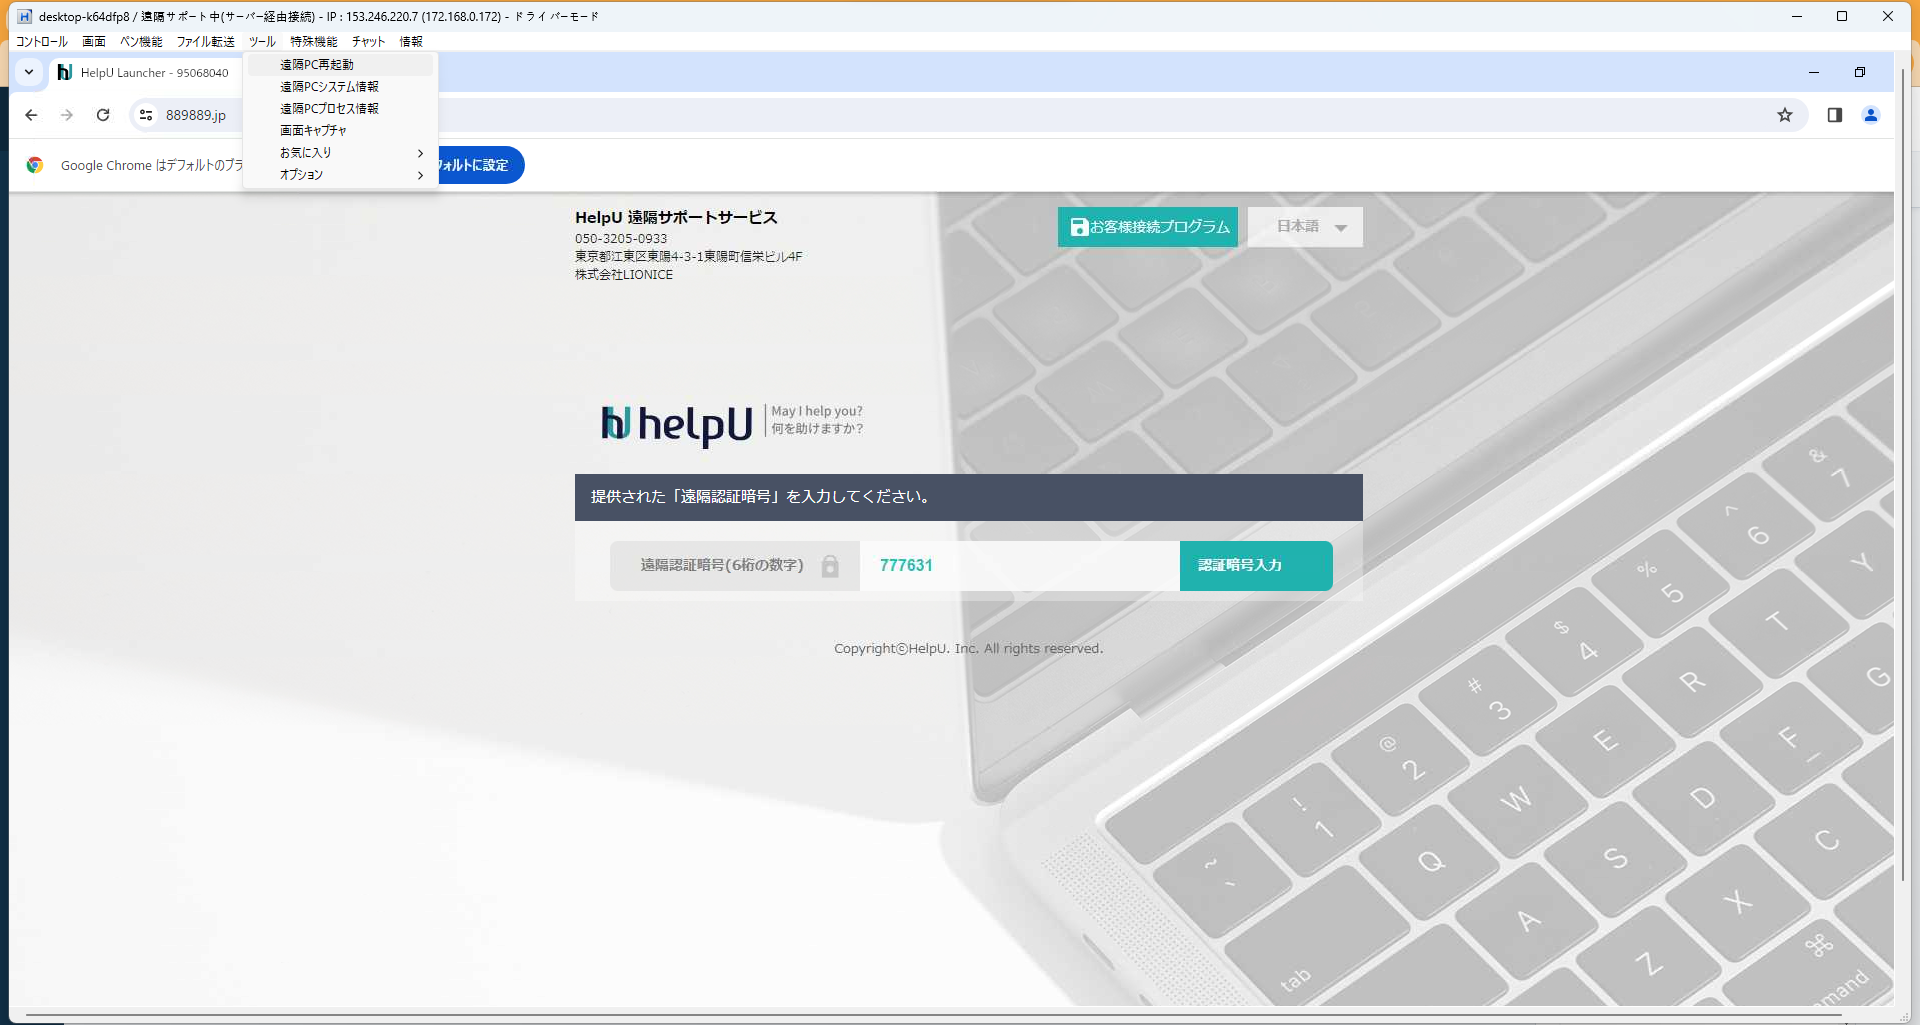Open the Chrome tab search dropdown
The height and width of the screenshot is (1025, 1920).
pos(29,72)
